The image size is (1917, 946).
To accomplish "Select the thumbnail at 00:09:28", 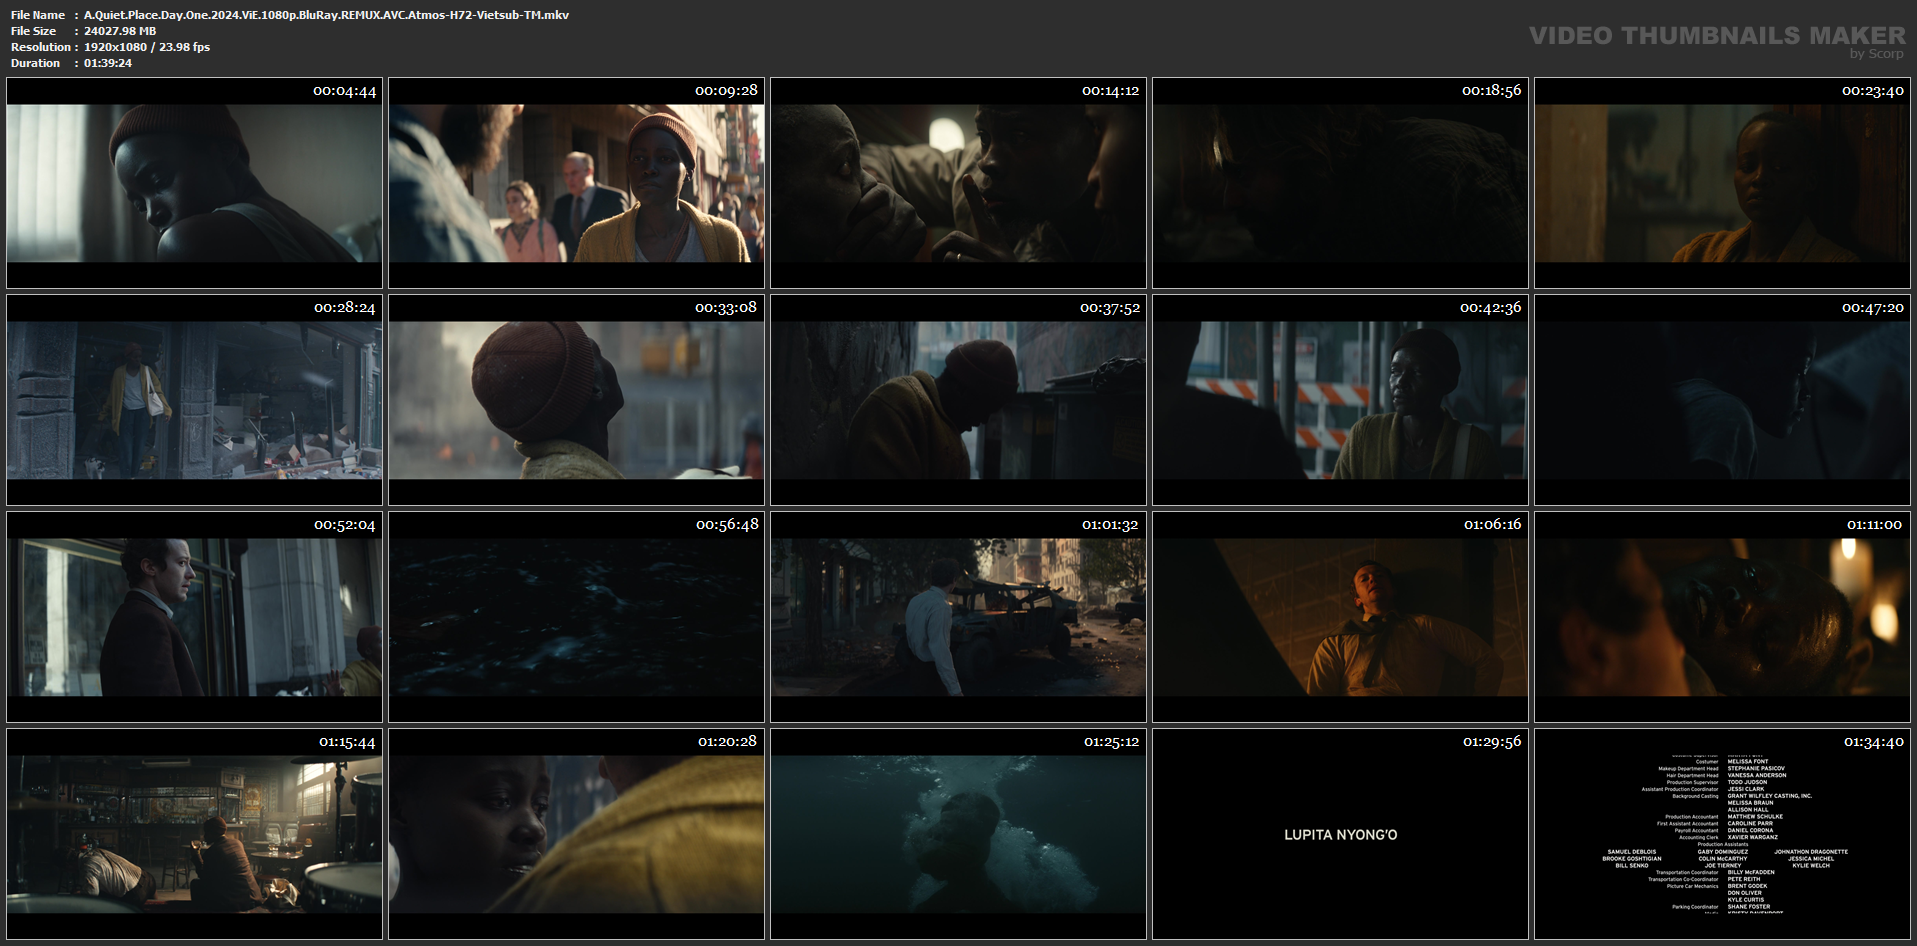I will (576, 183).
